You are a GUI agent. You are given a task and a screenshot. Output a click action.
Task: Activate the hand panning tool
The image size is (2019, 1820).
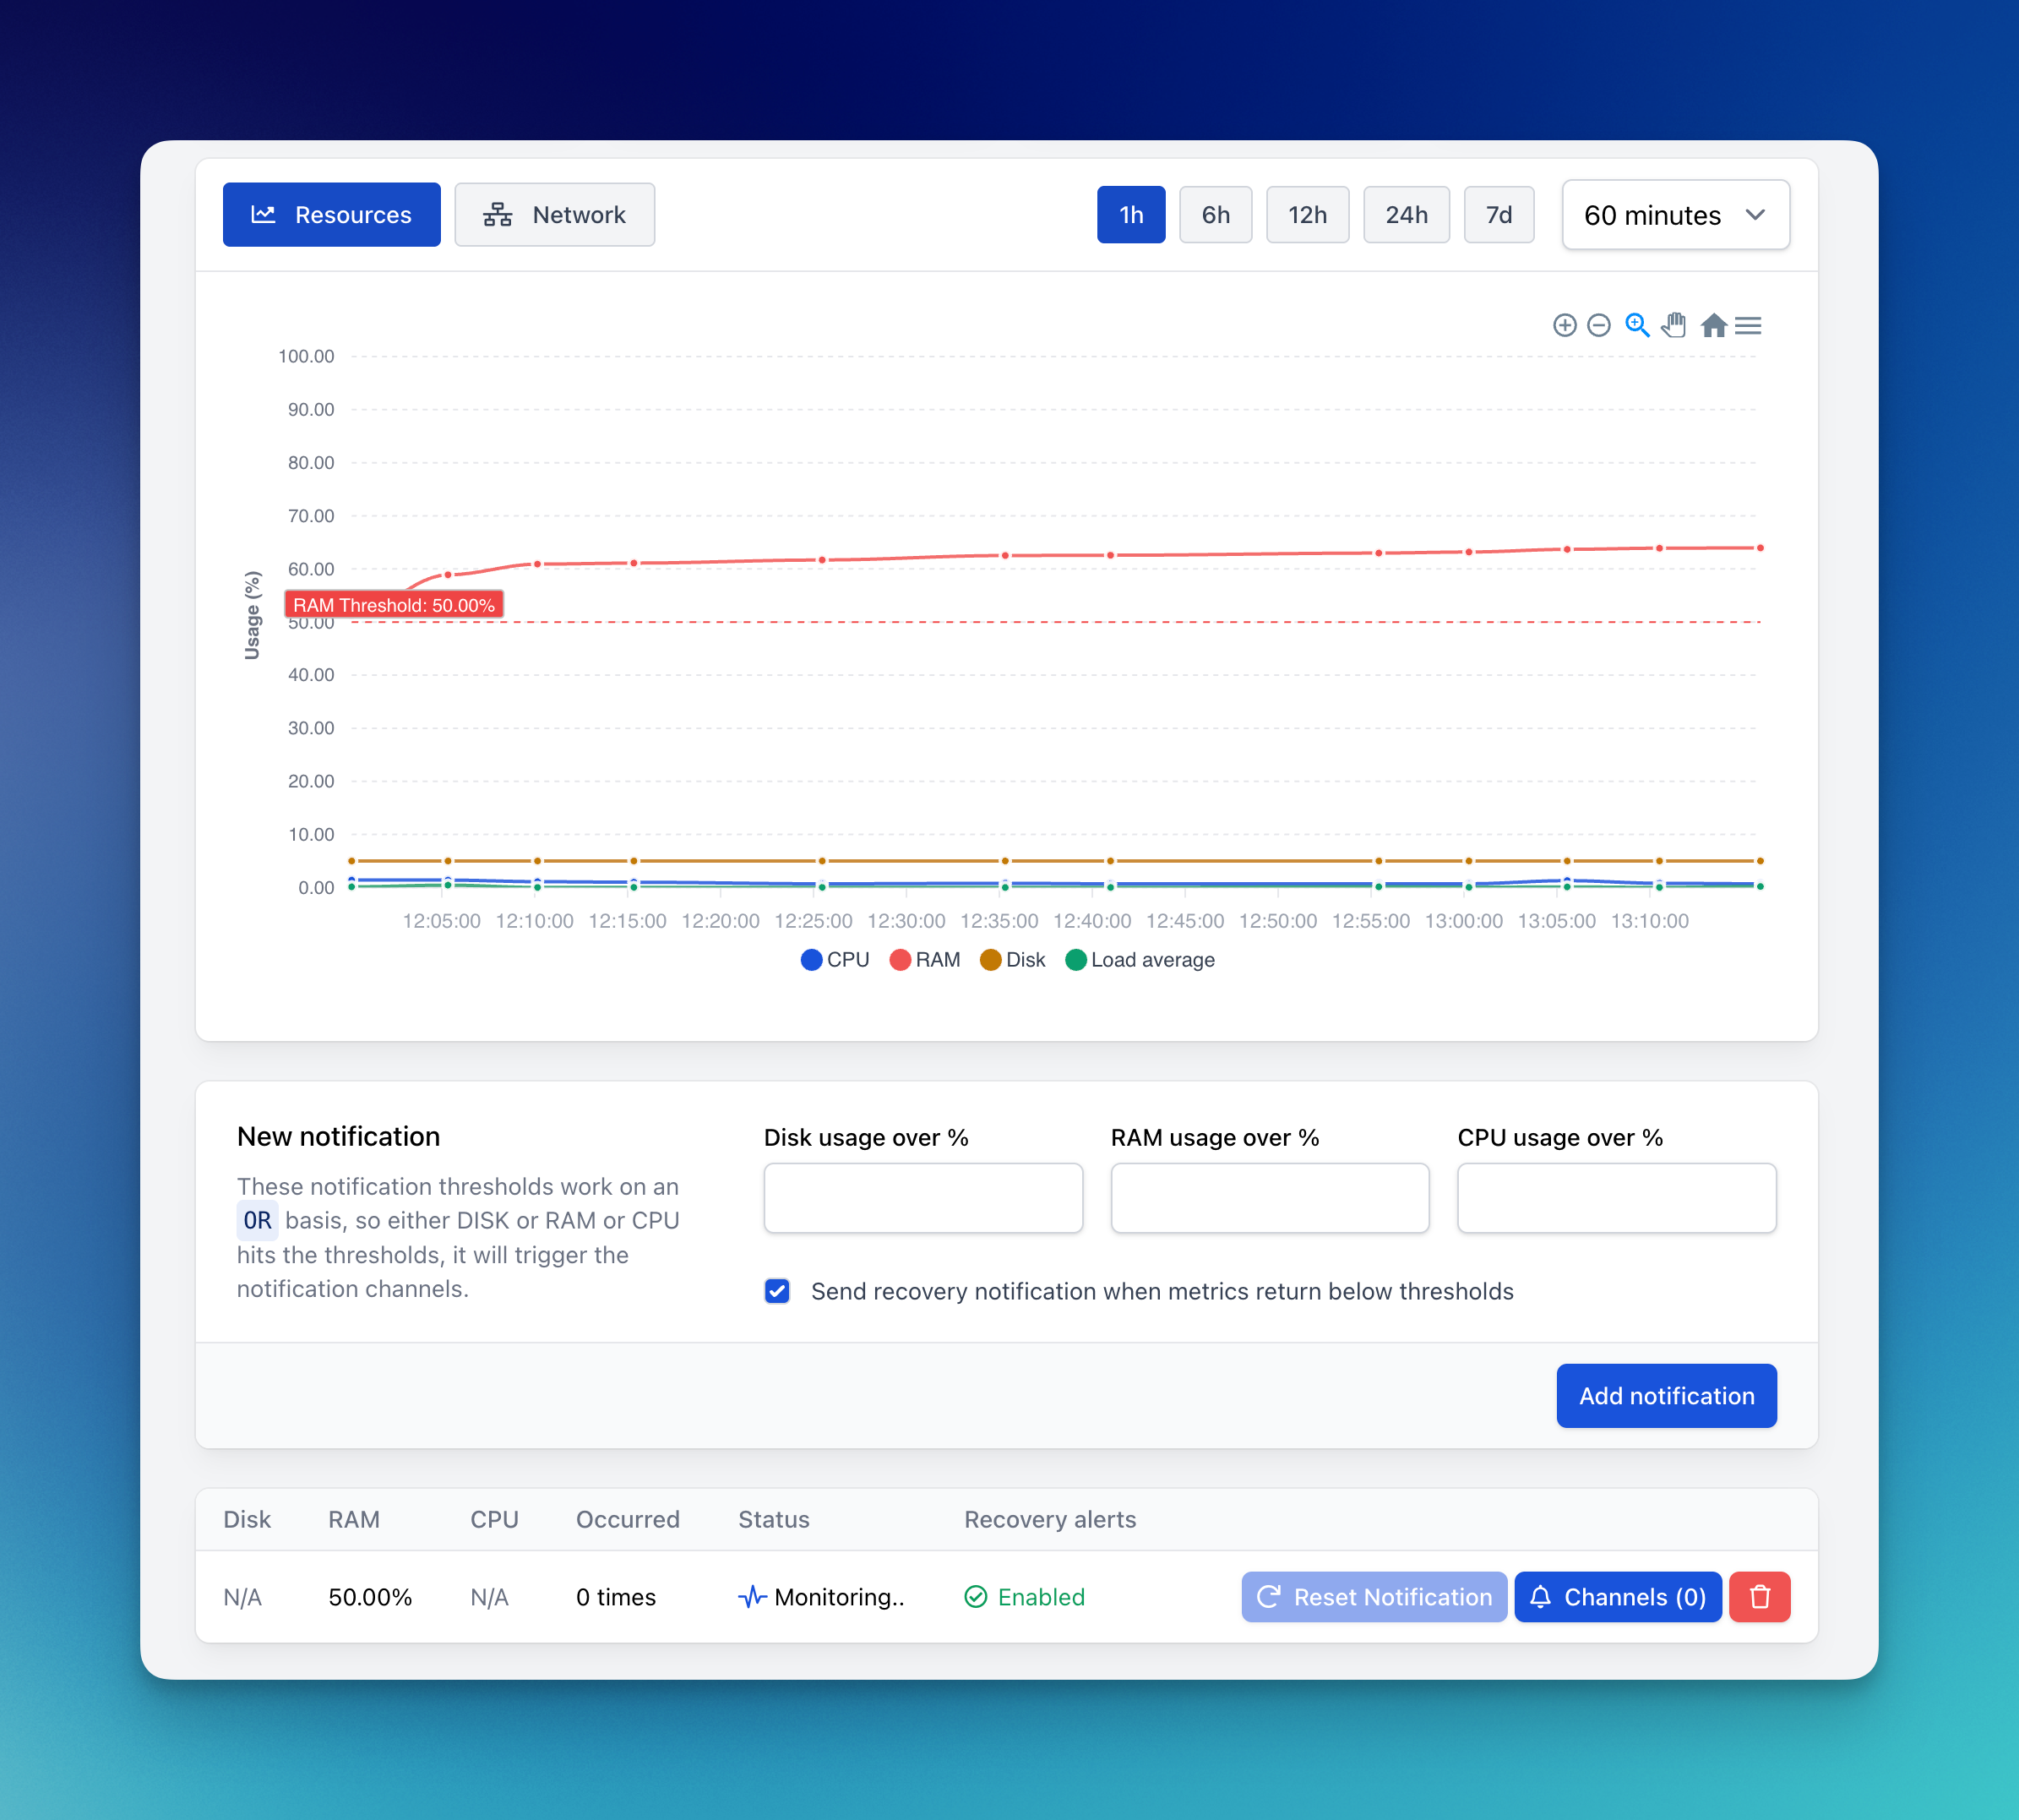tap(1674, 325)
